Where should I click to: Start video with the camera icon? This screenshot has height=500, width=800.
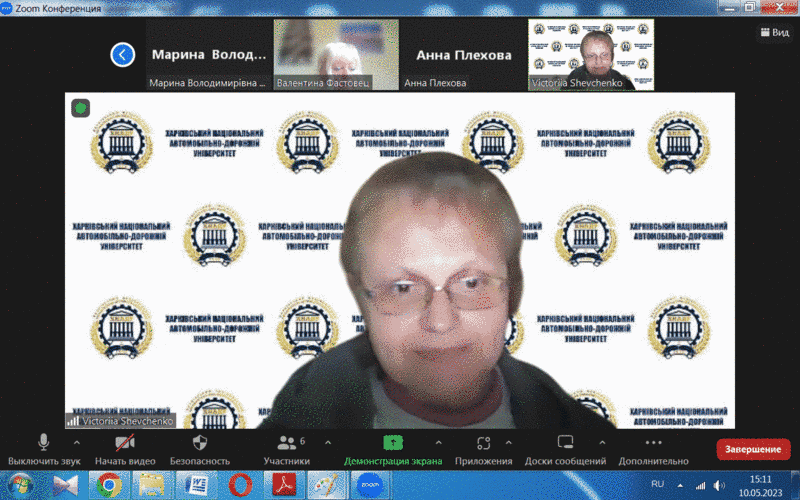point(124,442)
